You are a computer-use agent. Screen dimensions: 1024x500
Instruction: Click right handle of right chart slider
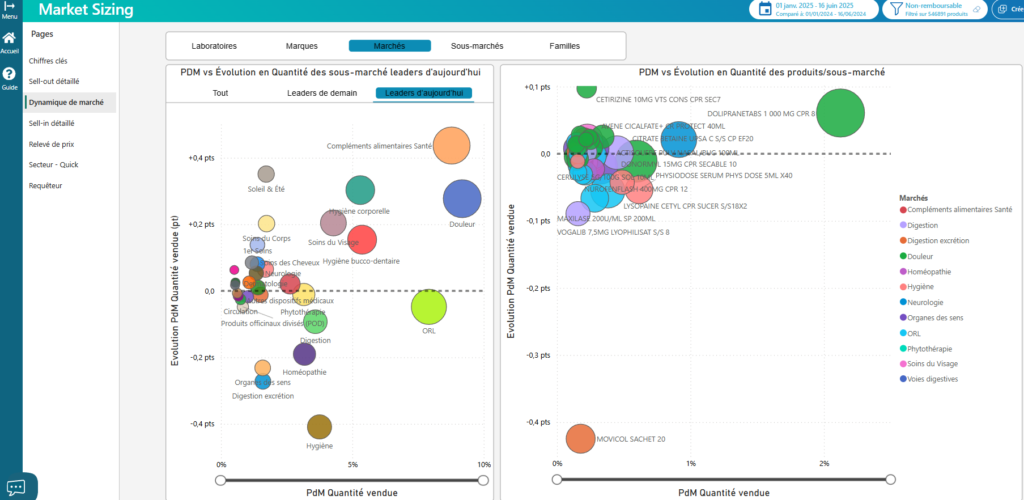[x=890, y=479]
